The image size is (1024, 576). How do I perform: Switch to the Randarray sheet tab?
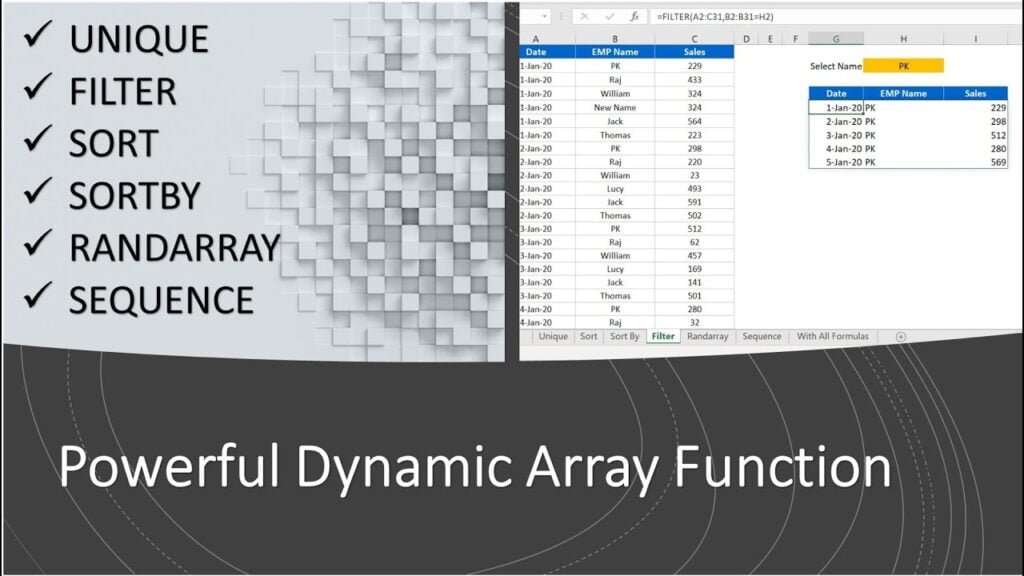click(x=708, y=337)
